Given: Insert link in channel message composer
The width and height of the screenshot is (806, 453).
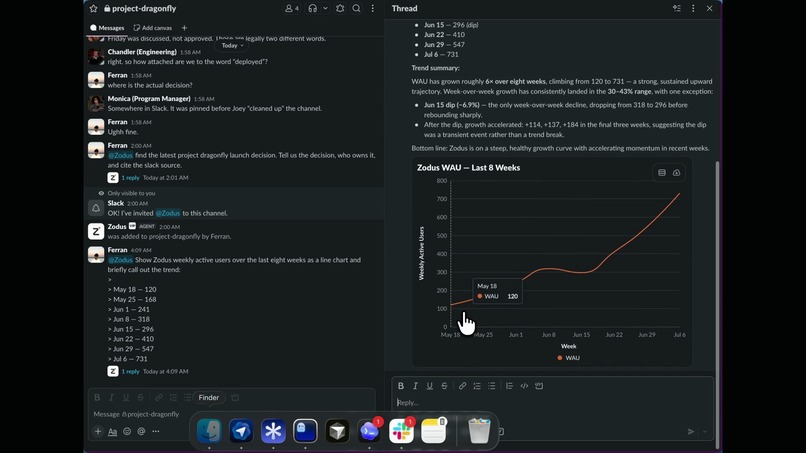Looking at the screenshot, I should (159, 397).
